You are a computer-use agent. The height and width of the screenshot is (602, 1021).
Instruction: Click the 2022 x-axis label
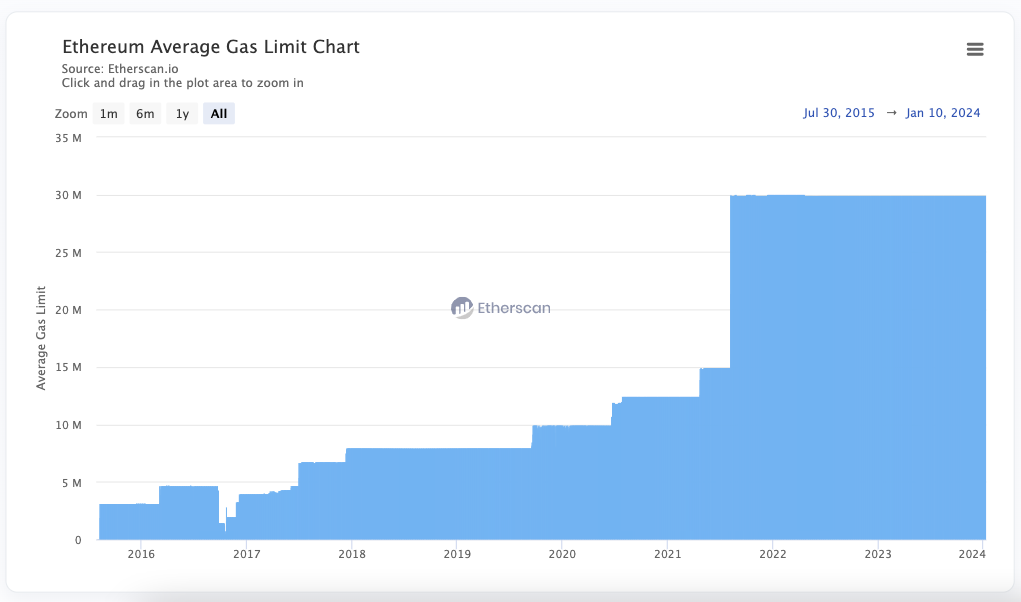click(772, 554)
